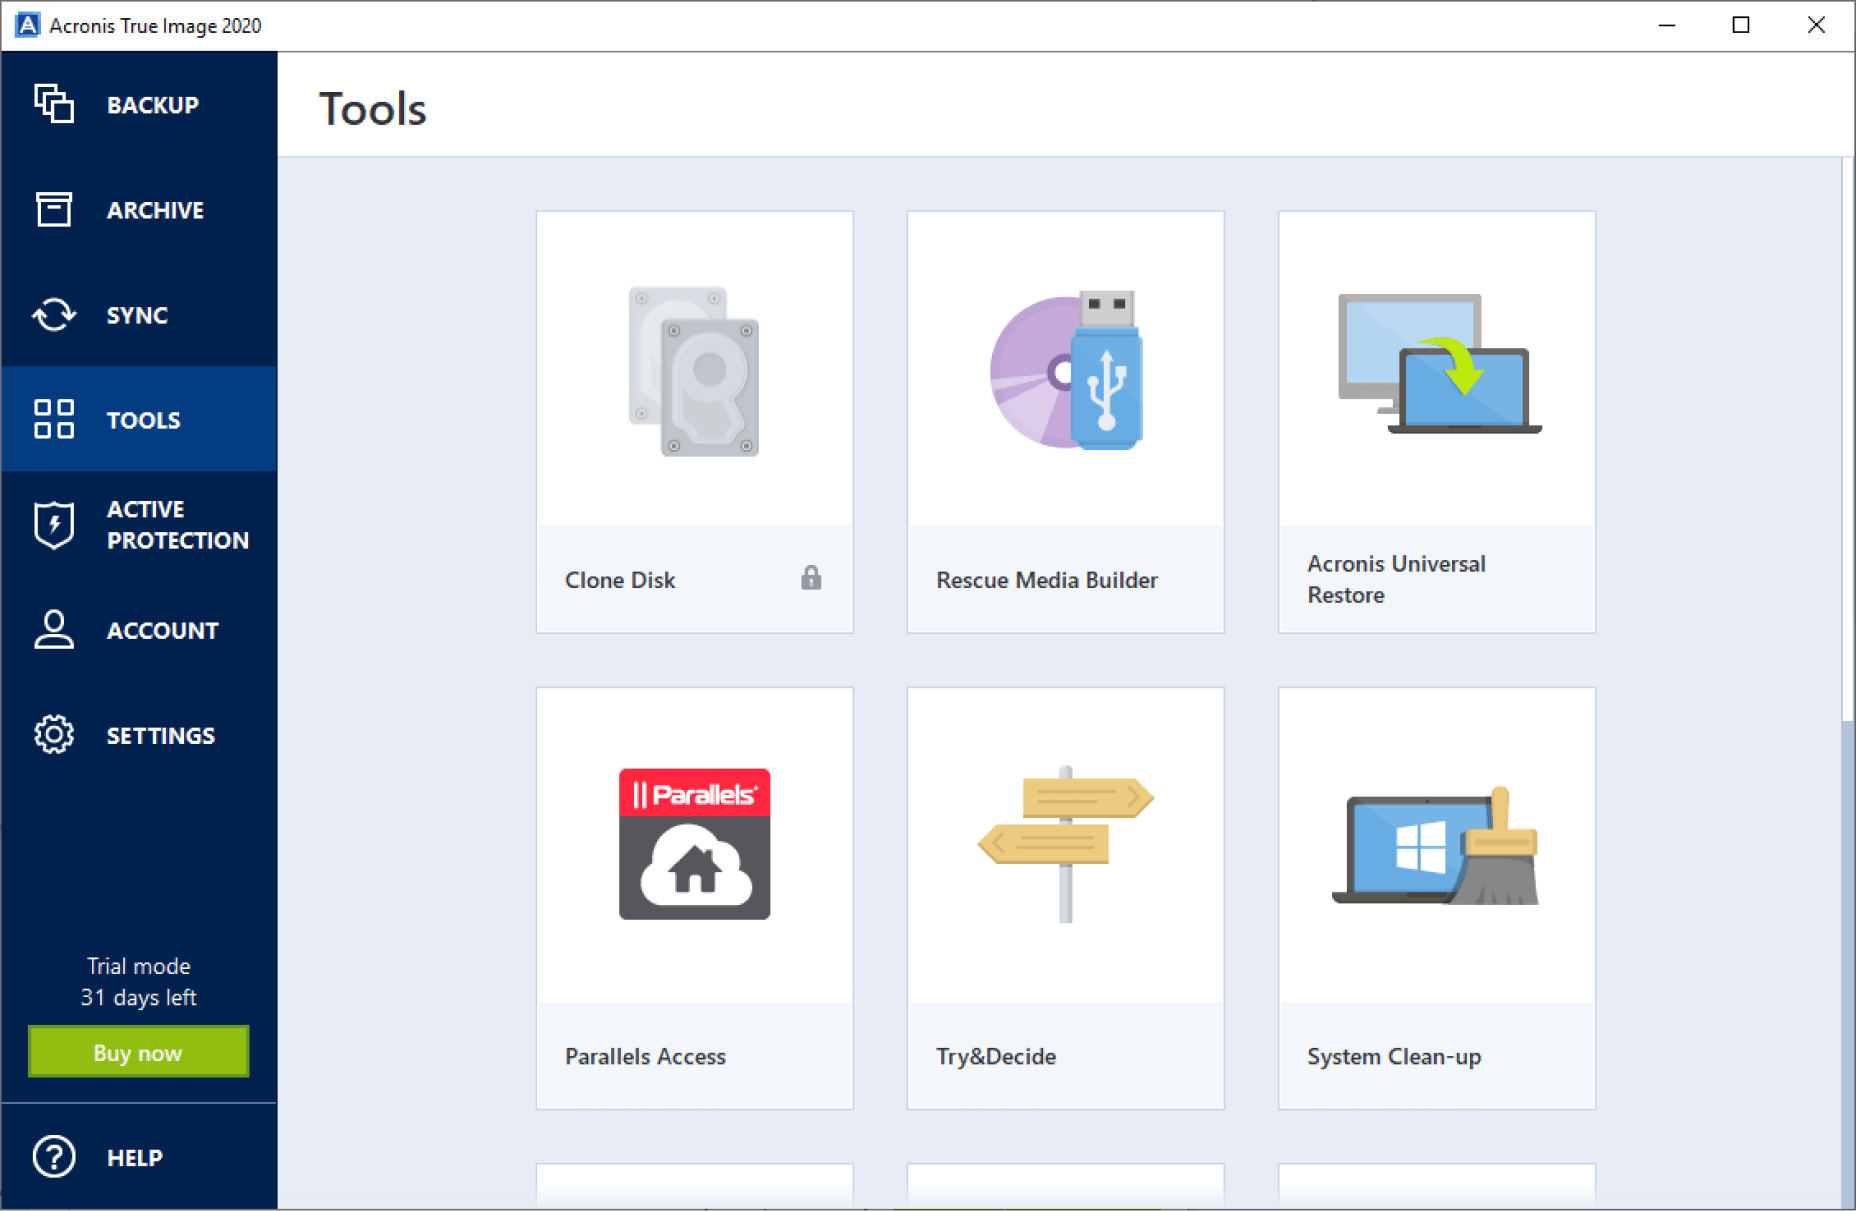Screen dimensions: 1856x1211
Task: Click the Try&Decide label
Action: (996, 1056)
